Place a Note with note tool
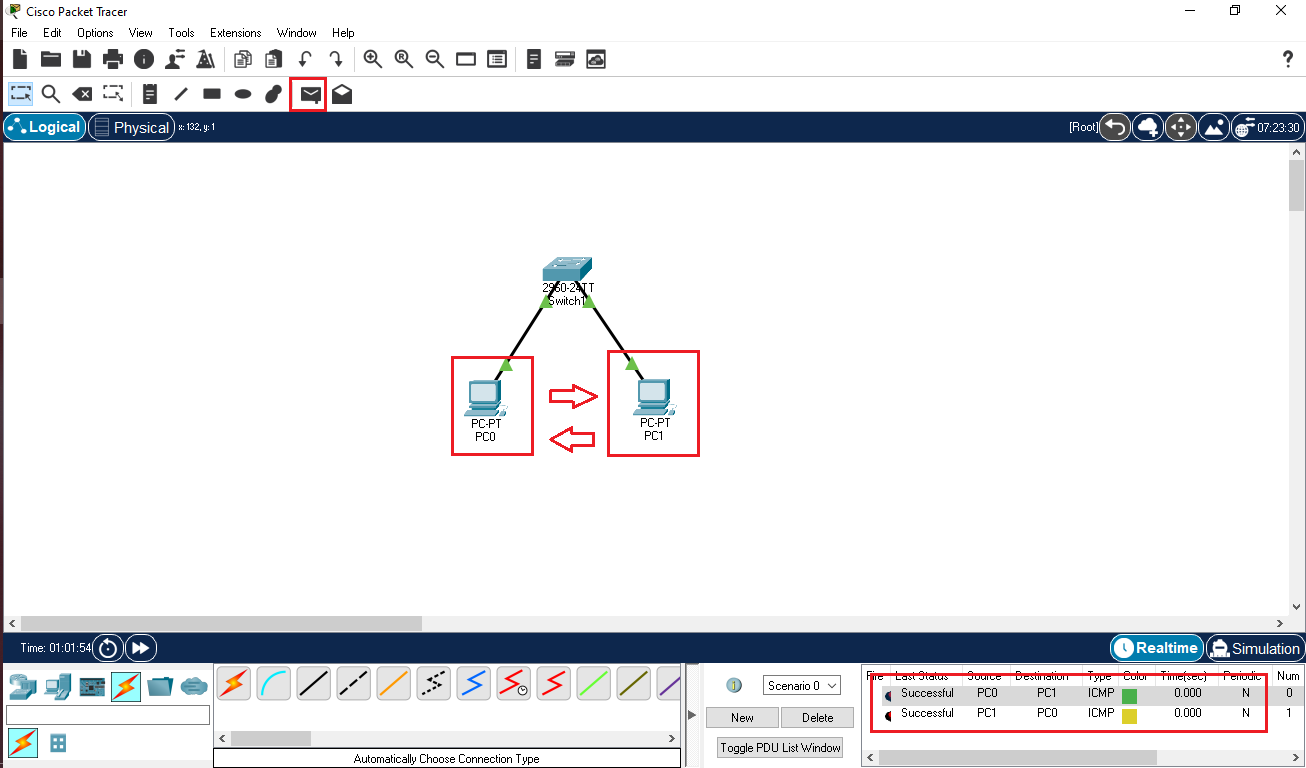1306x768 pixels. tap(150, 94)
